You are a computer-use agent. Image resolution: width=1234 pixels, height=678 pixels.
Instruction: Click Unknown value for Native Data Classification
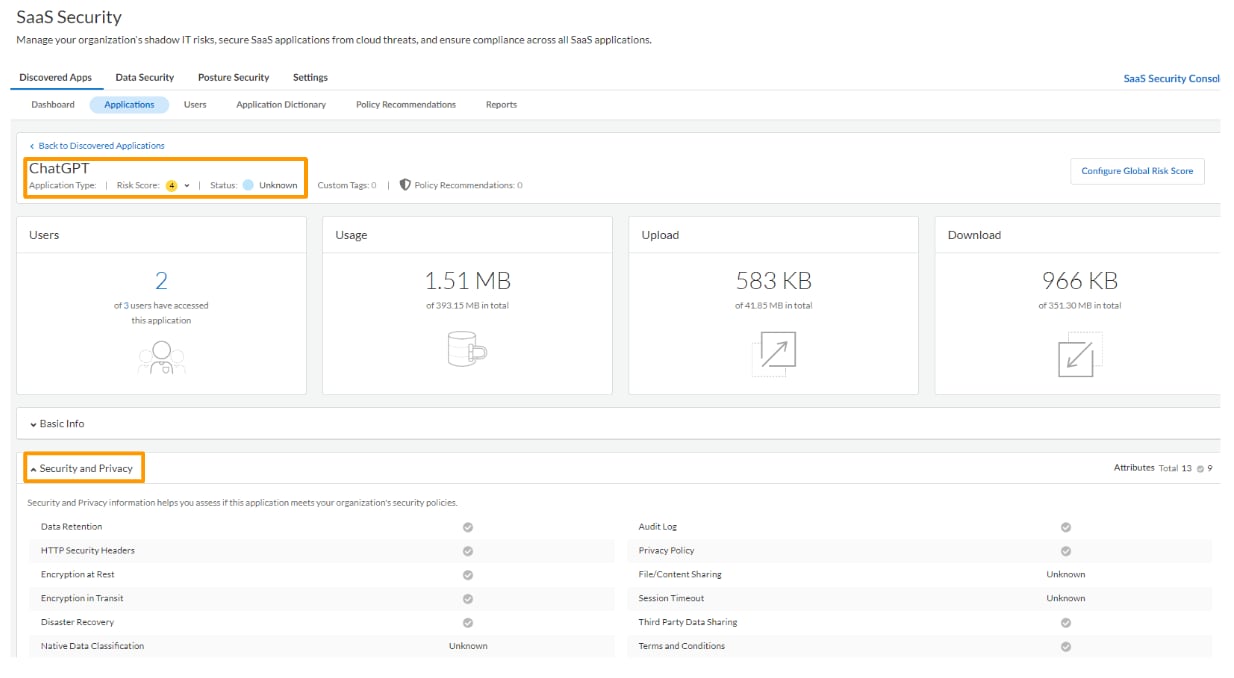pyautogui.click(x=468, y=646)
